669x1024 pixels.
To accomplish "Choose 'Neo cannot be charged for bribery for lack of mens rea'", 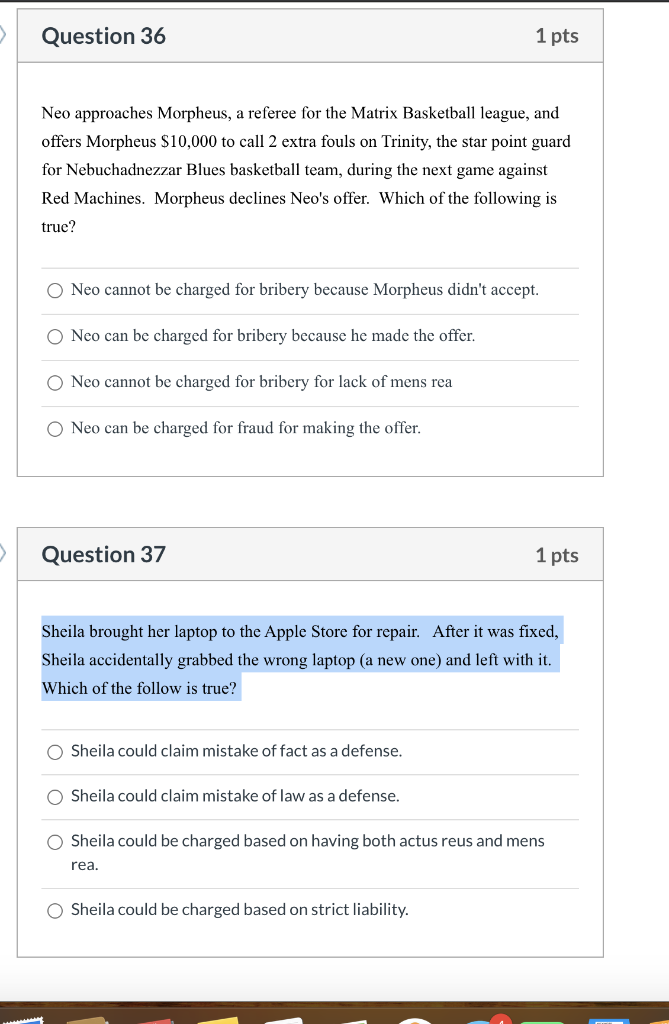I will (x=55, y=382).
